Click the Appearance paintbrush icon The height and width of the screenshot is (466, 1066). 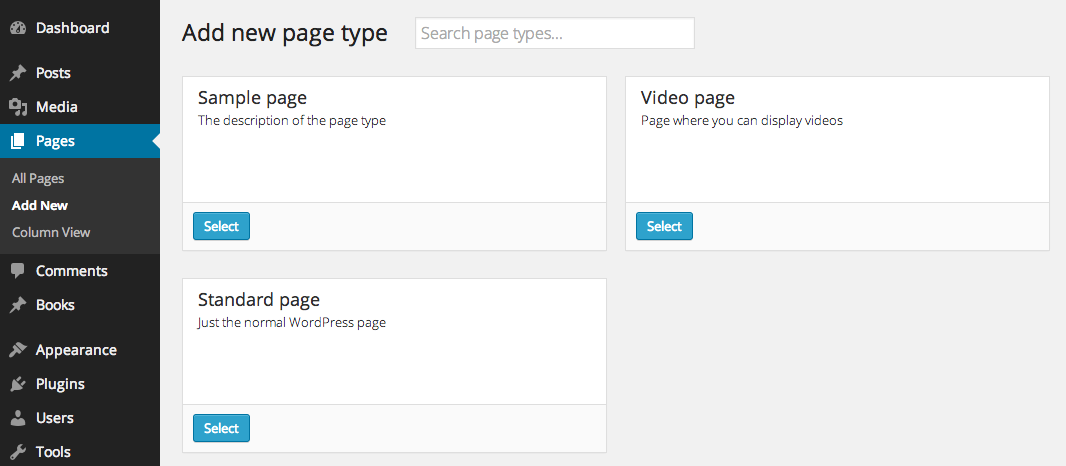18,350
